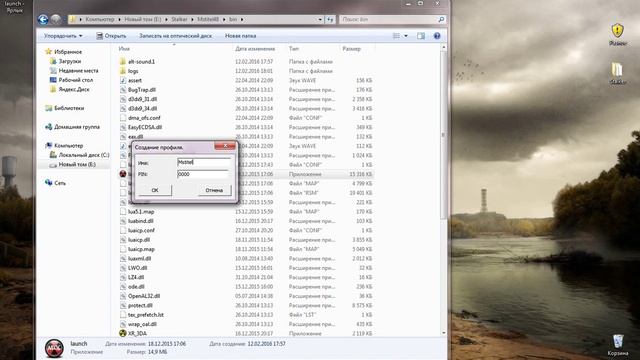Image resolution: width=640 pixels, height=360 pixels.
Task: Close the Создание профиля dialog
Action: (225, 146)
